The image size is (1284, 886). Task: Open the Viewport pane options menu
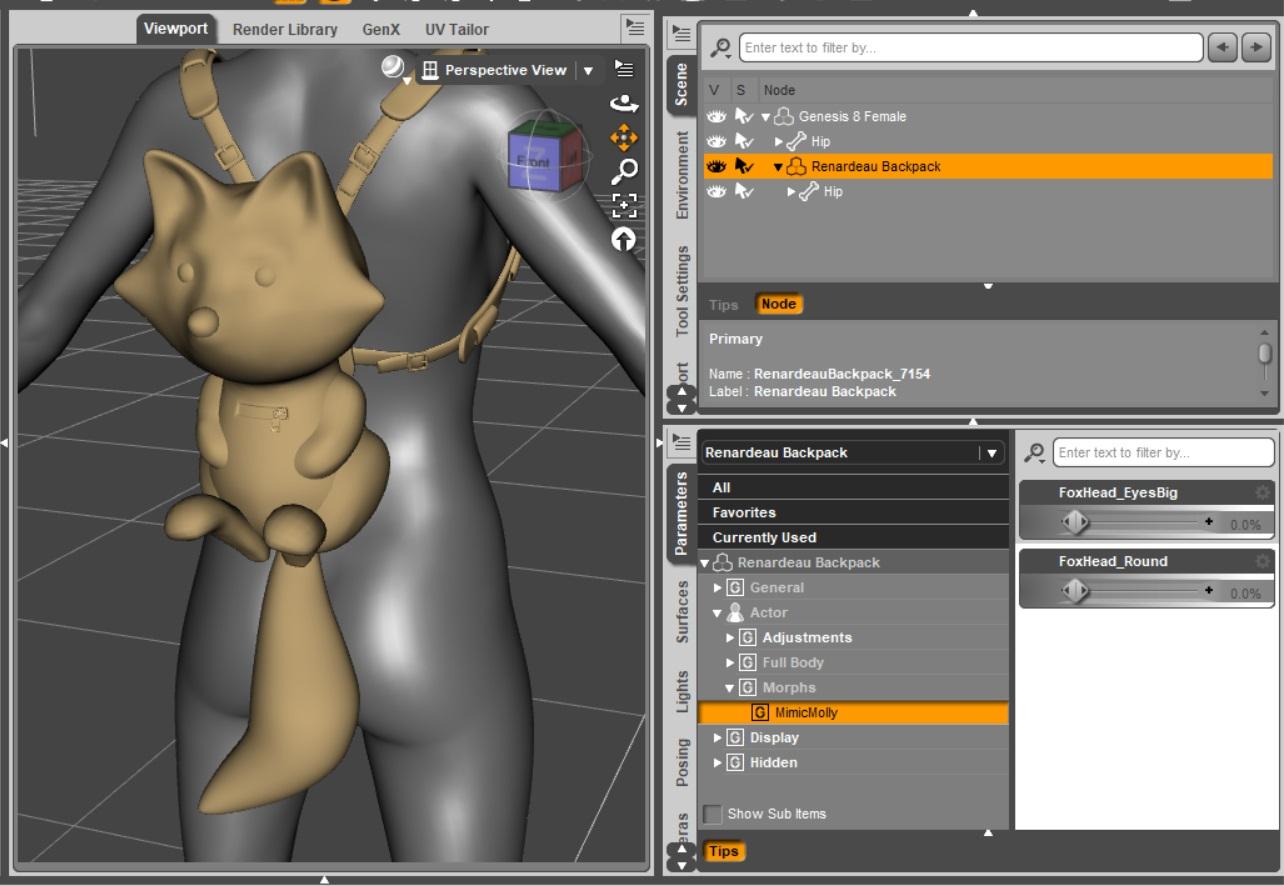tap(634, 27)
